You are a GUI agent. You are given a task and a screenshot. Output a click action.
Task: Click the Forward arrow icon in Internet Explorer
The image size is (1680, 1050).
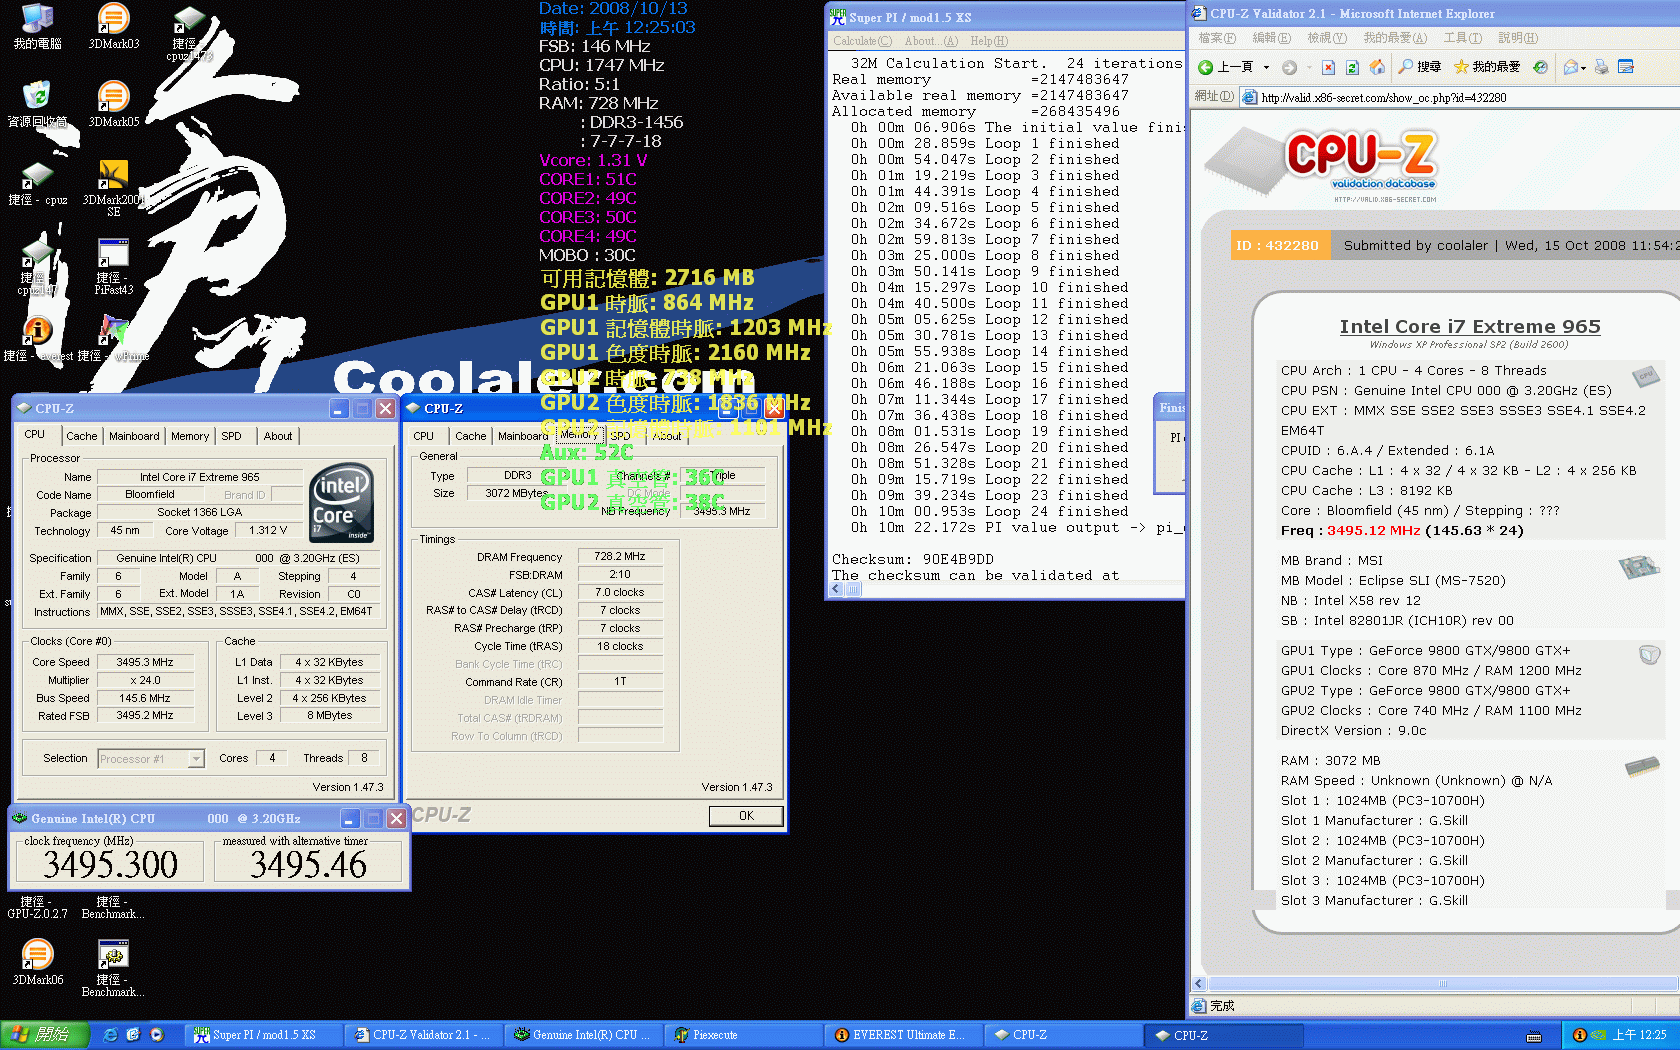tap(1289, 67)
